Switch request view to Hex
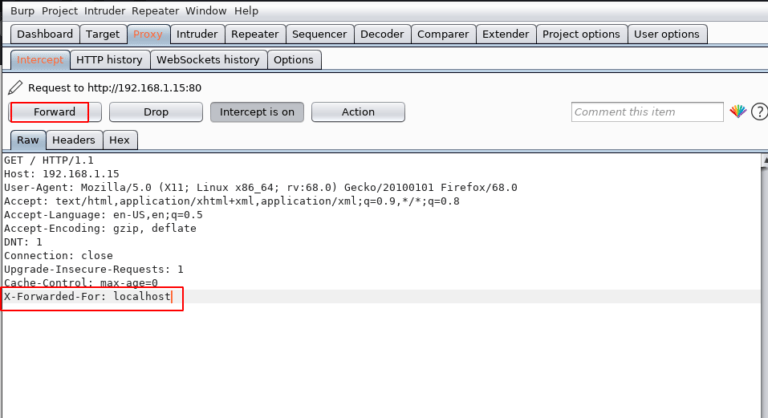 [121, 141]
